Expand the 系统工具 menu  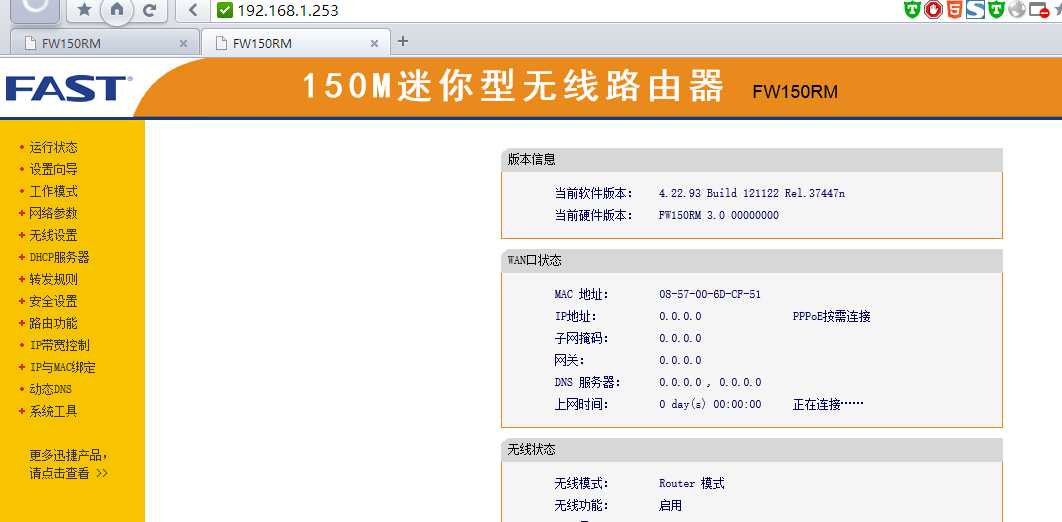[53, 412]
